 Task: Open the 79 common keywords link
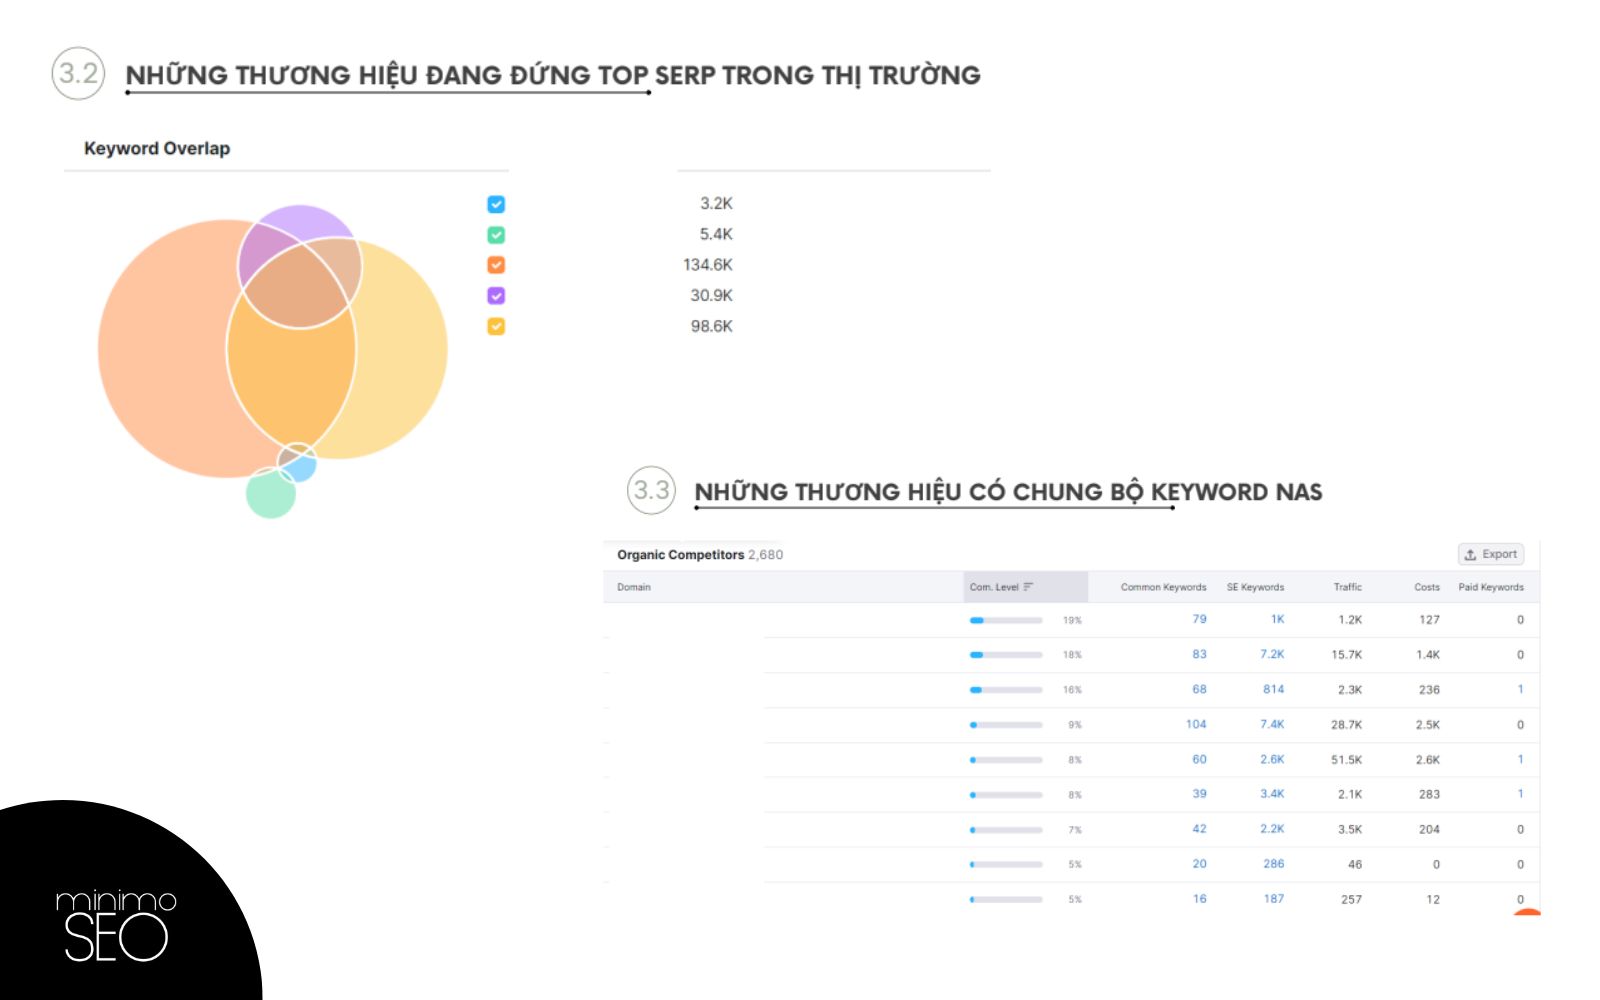1199,619
